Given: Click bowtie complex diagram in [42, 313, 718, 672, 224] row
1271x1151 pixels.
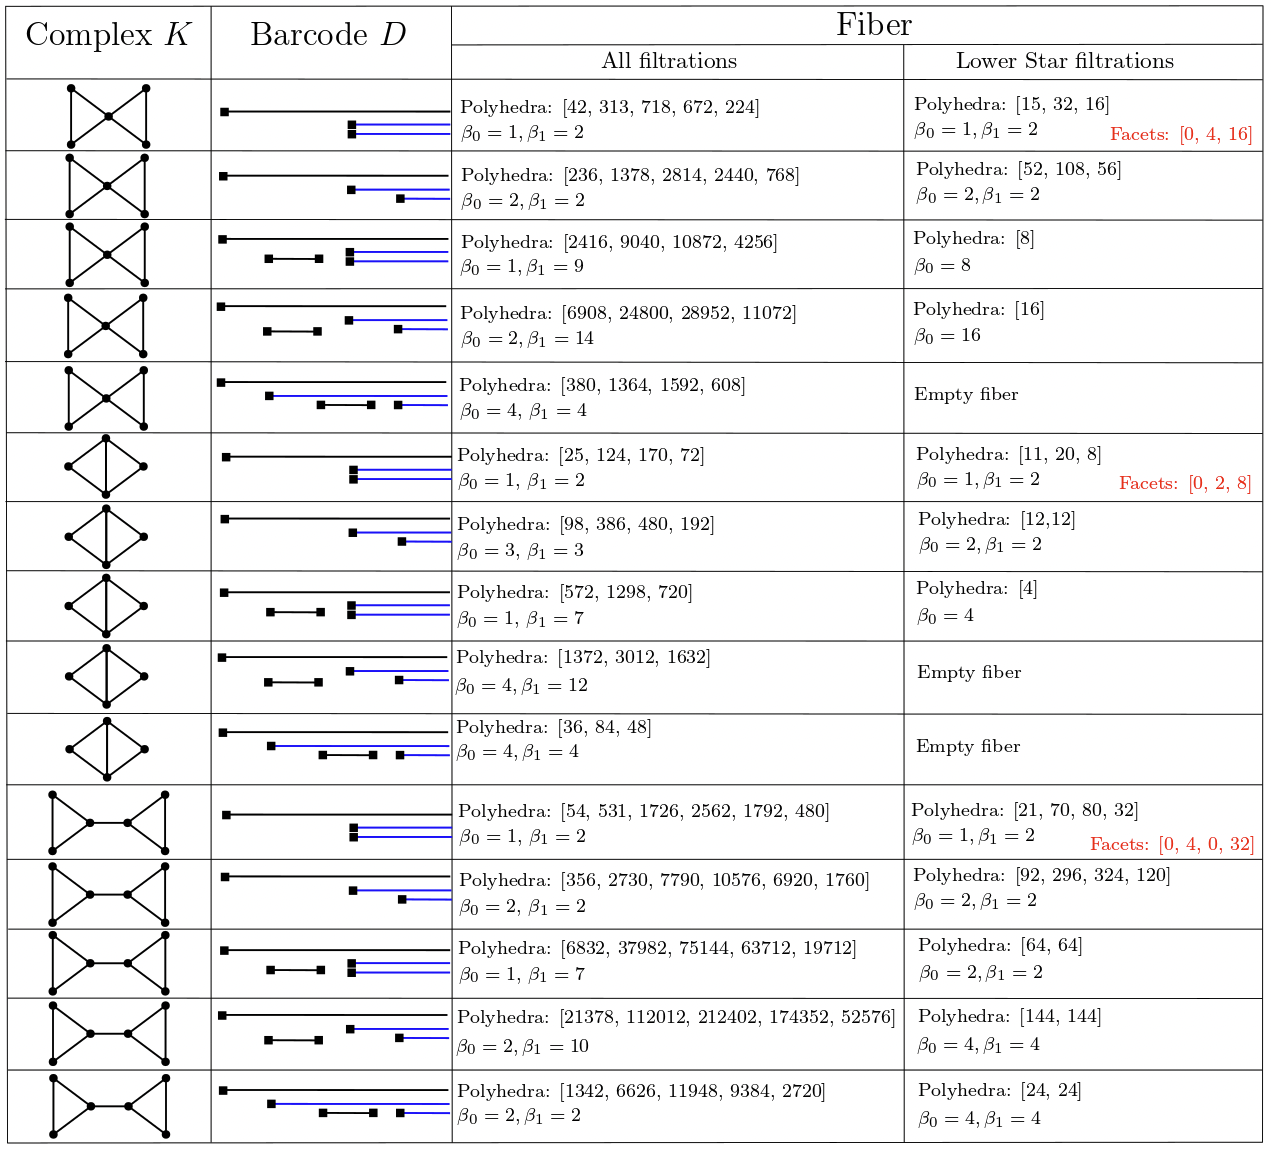Looking at the screenshot, I should tap(108, 116).
